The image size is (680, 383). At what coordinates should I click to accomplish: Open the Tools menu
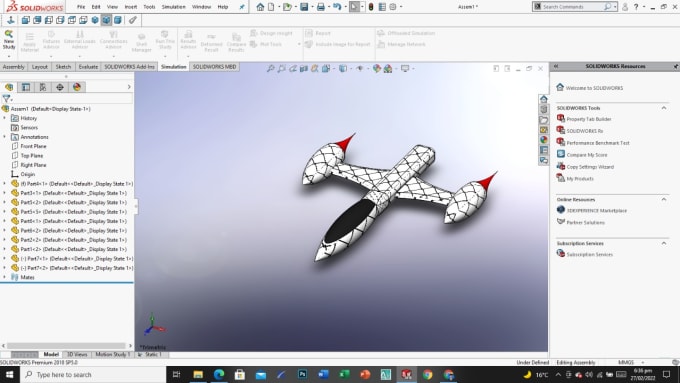pyautogui.click(x=149, y=7)
